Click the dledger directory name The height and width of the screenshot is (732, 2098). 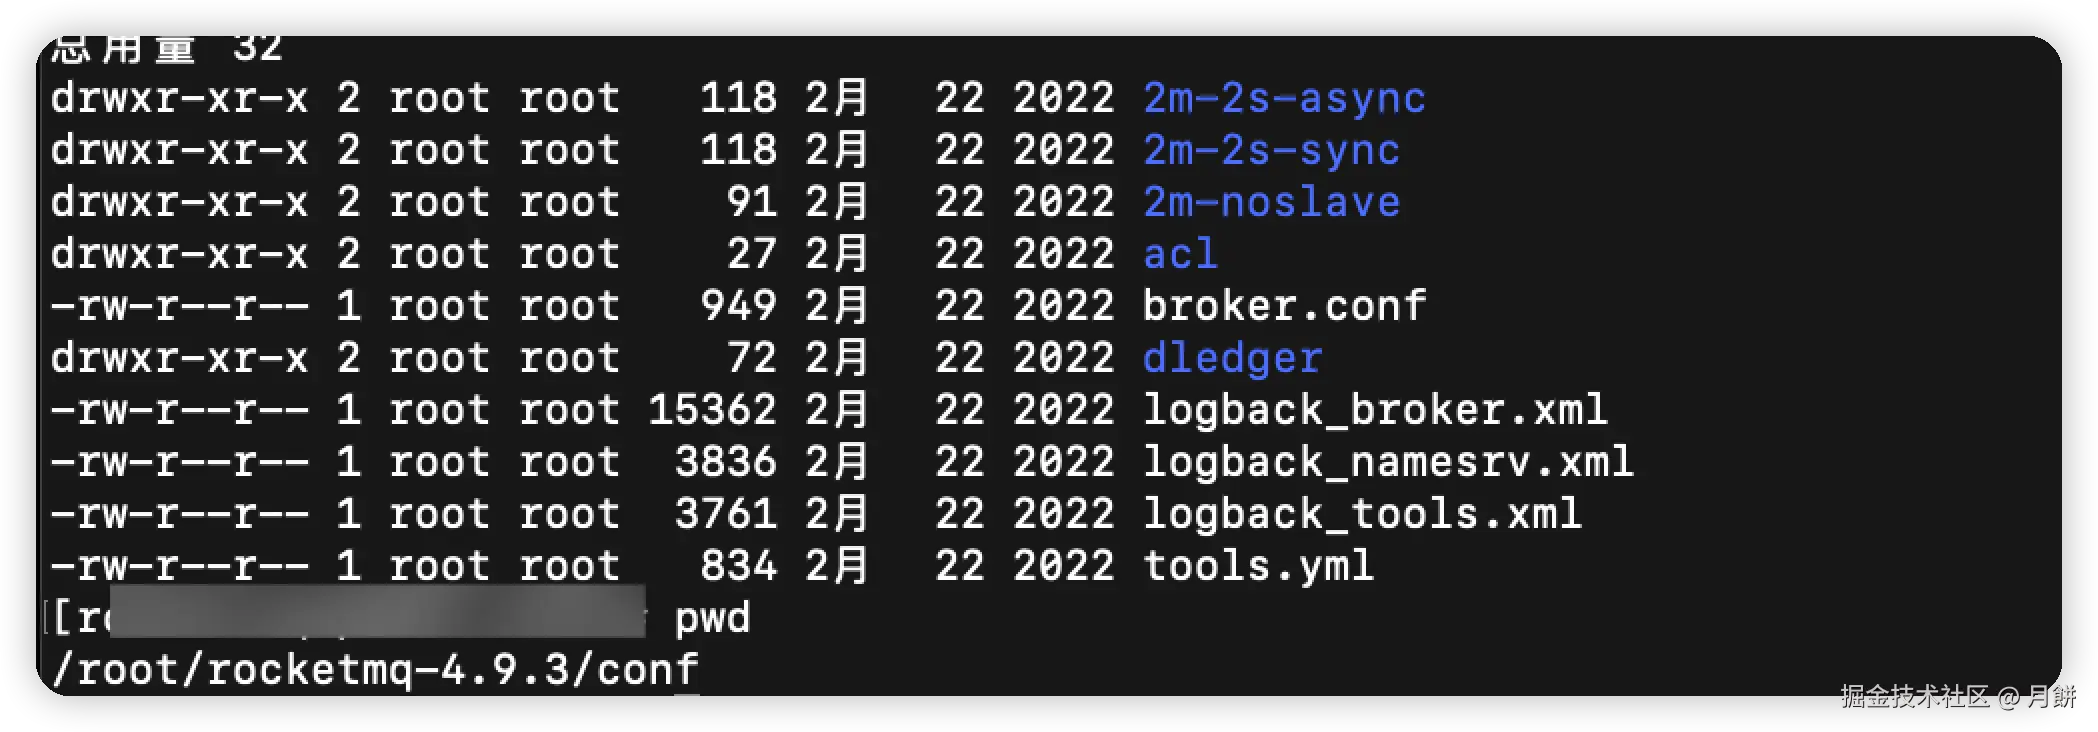click(1232, 358)
